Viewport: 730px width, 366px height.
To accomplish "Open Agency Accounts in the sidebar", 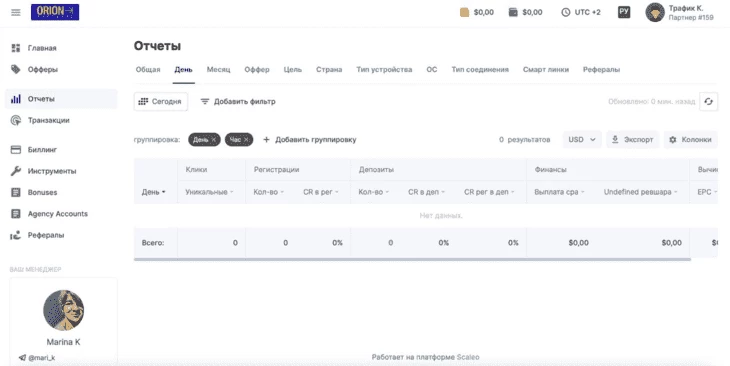I will click(58, 214).
